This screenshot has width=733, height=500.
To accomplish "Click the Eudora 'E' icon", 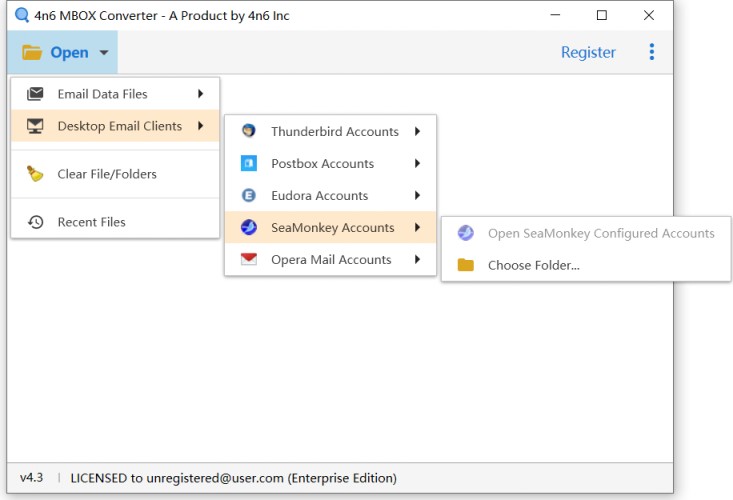I will click(x=249, y=195).
